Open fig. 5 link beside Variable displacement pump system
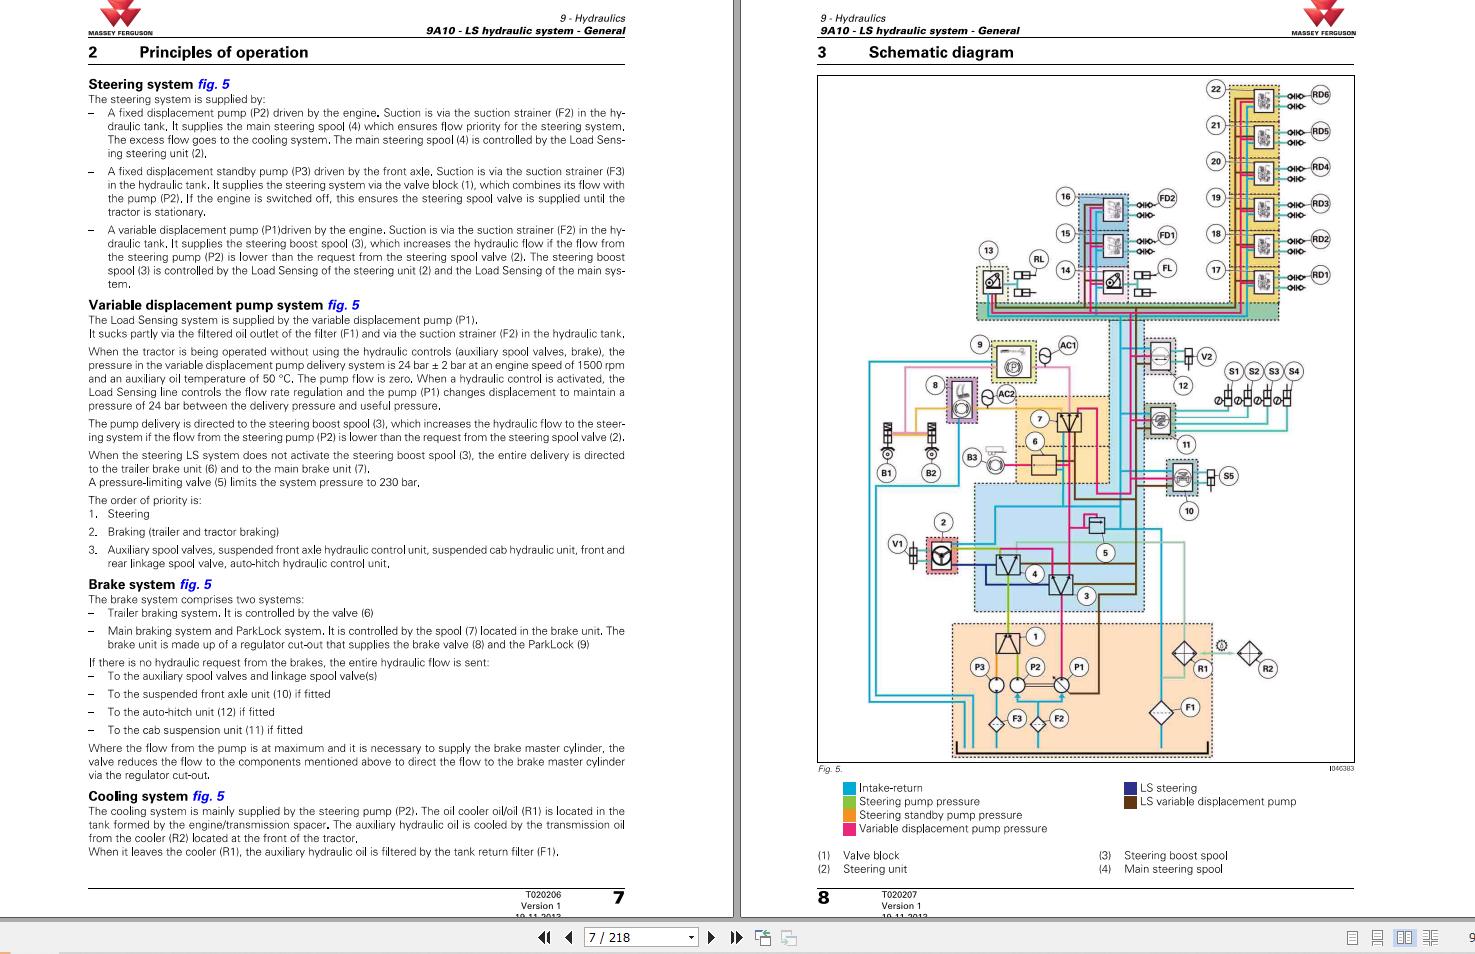The width and height of the screenshot is (1475, 954). (x=343, y=305)
